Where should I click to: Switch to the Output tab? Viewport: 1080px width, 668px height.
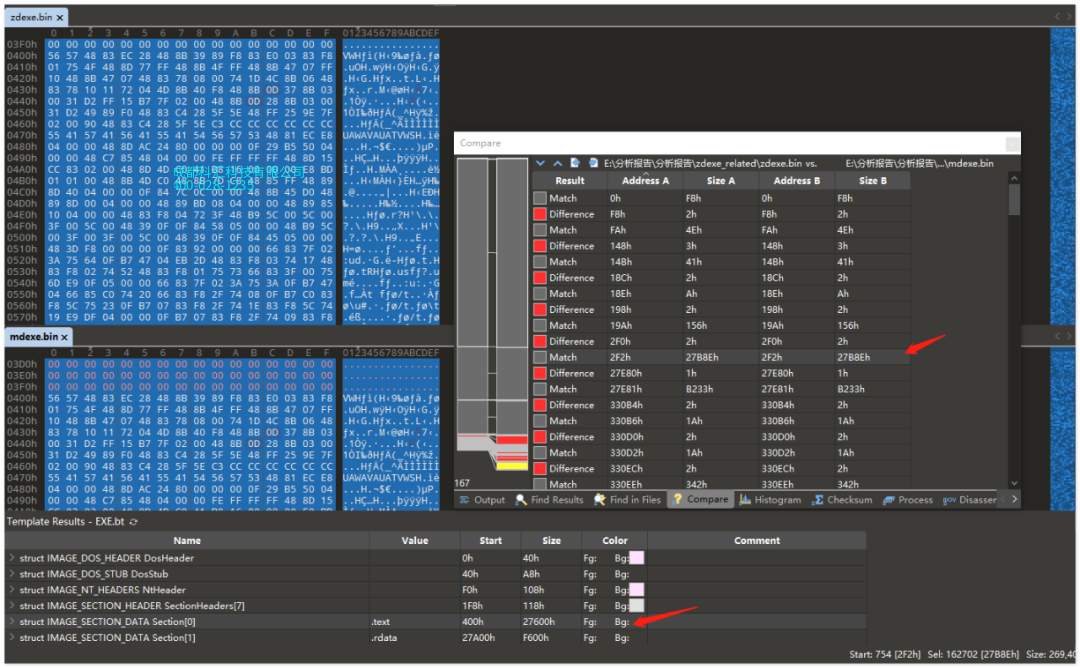point(482,500)
